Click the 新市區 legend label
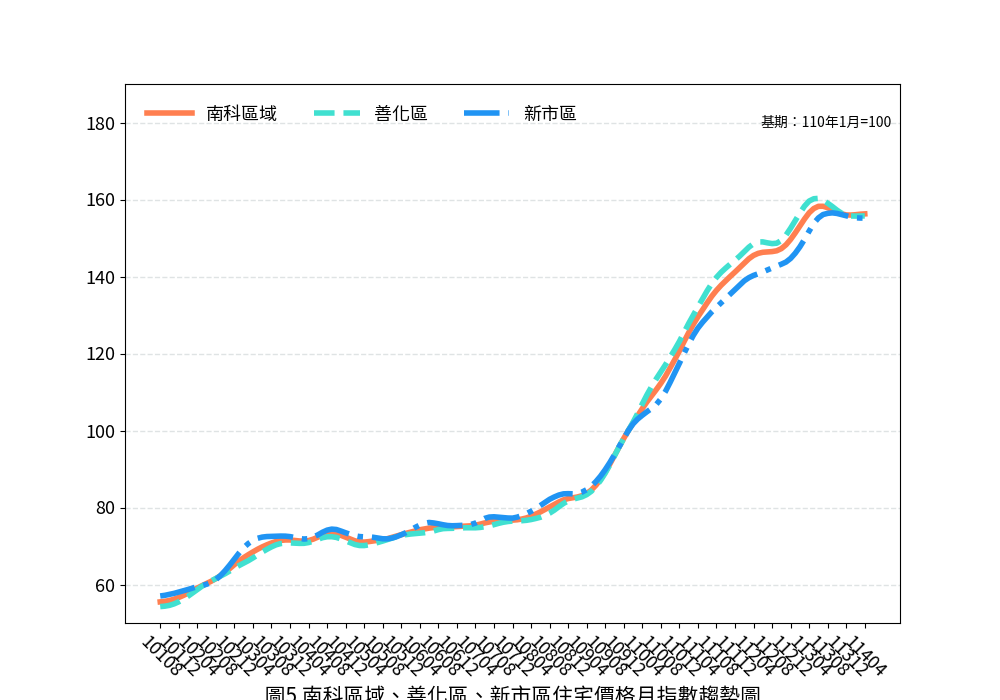 tap(550, 113)
